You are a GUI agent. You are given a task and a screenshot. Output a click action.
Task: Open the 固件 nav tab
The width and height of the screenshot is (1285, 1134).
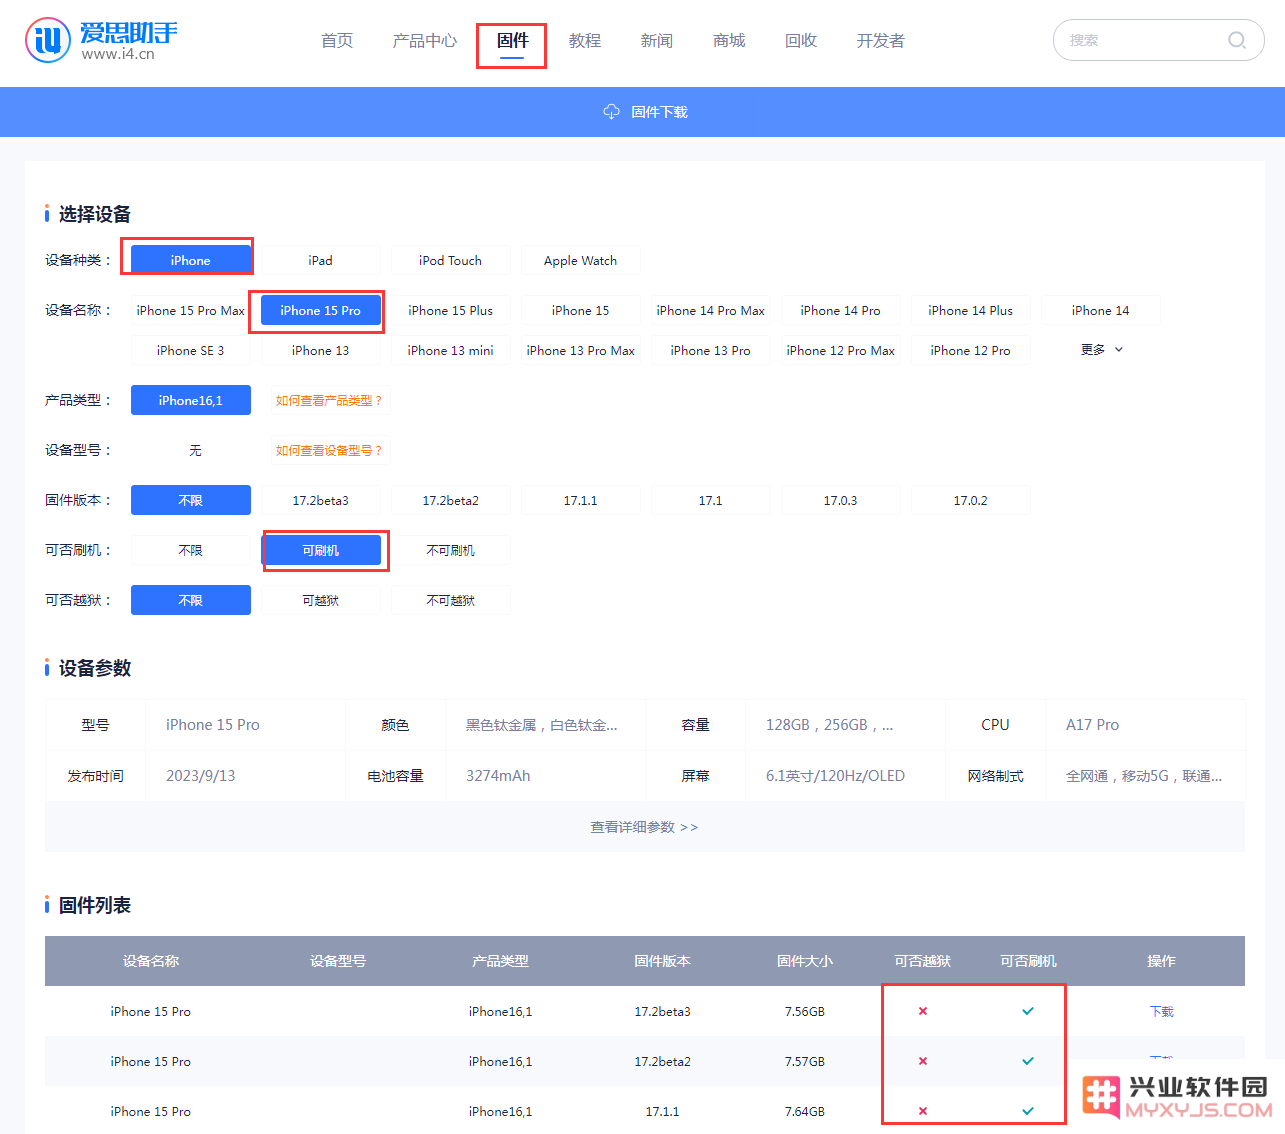(512, 41)
